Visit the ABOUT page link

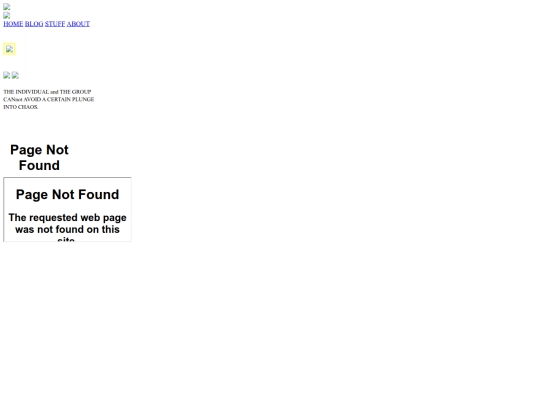[78, 24]
